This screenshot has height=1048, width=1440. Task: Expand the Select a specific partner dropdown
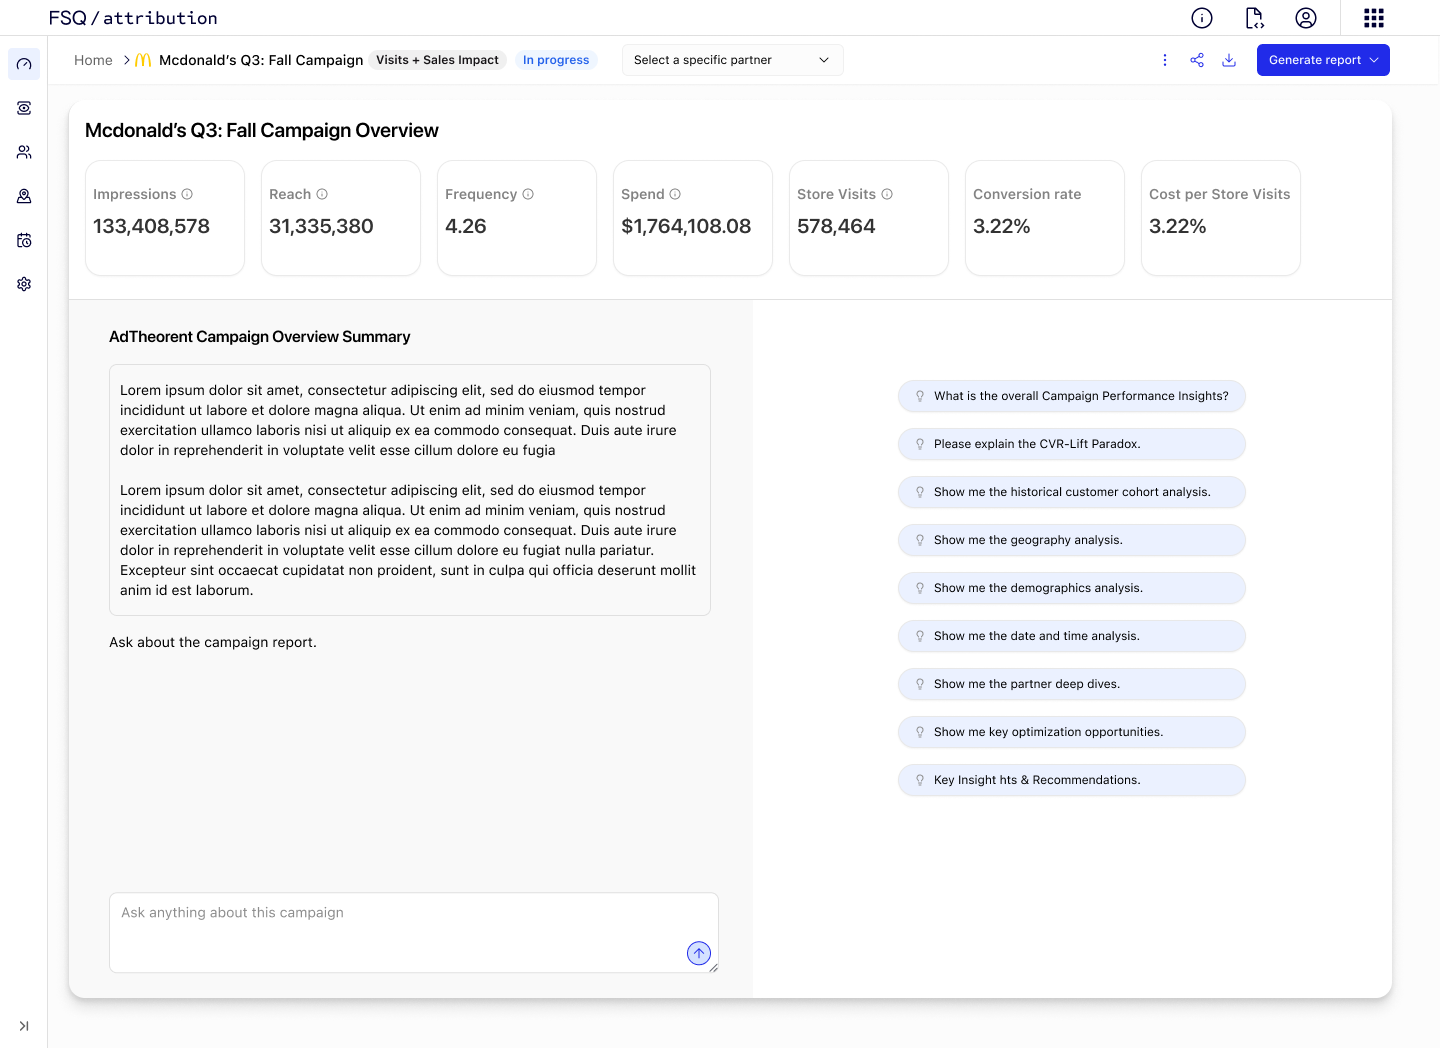pyautogui.click(x=732, y=60)
